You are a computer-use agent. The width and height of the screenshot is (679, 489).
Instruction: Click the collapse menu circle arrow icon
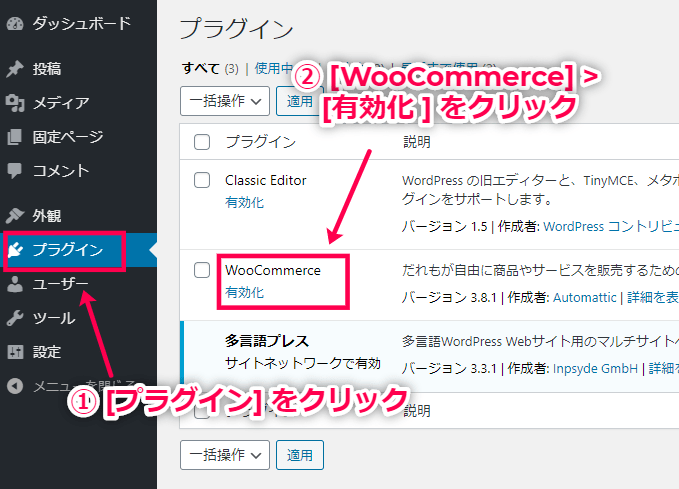[x=15, y=385]
